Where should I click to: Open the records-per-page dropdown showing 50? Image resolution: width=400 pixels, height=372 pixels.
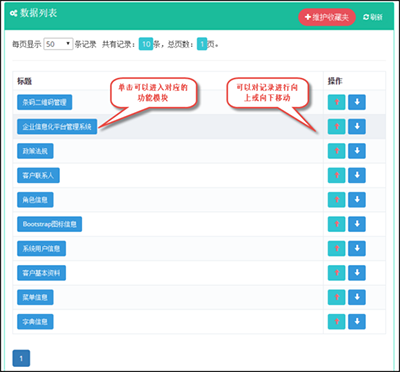(x=58, y=44)
